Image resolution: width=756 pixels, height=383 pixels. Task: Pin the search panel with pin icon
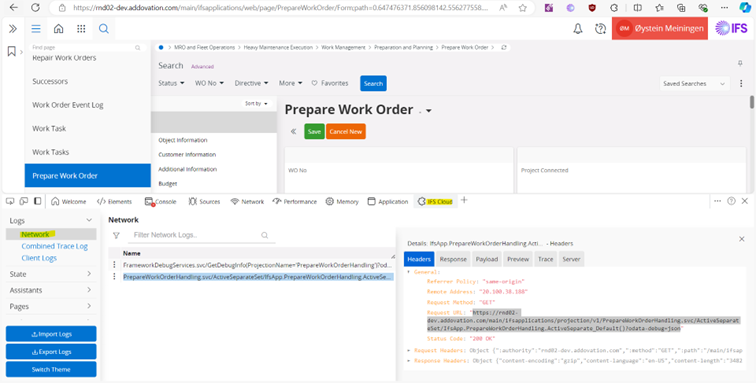tap(740, 64)
